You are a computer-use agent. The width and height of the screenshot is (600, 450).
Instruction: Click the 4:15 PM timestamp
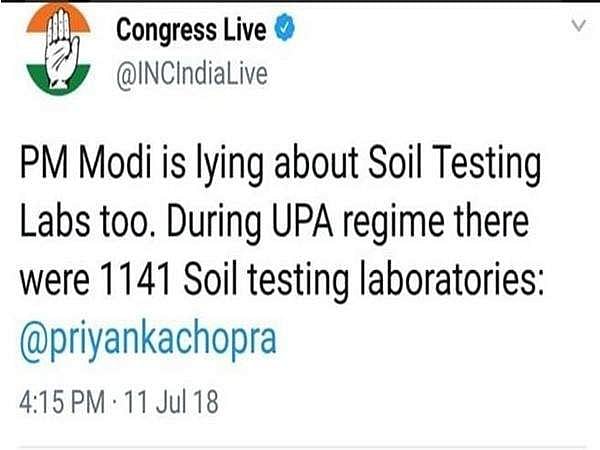click(x=59, y=408)
